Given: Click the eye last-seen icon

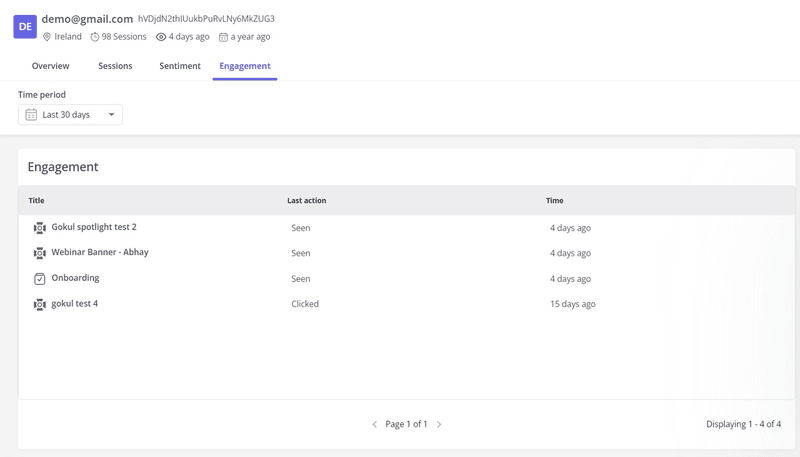Looking at the screenshot, I should coord(161,37).
